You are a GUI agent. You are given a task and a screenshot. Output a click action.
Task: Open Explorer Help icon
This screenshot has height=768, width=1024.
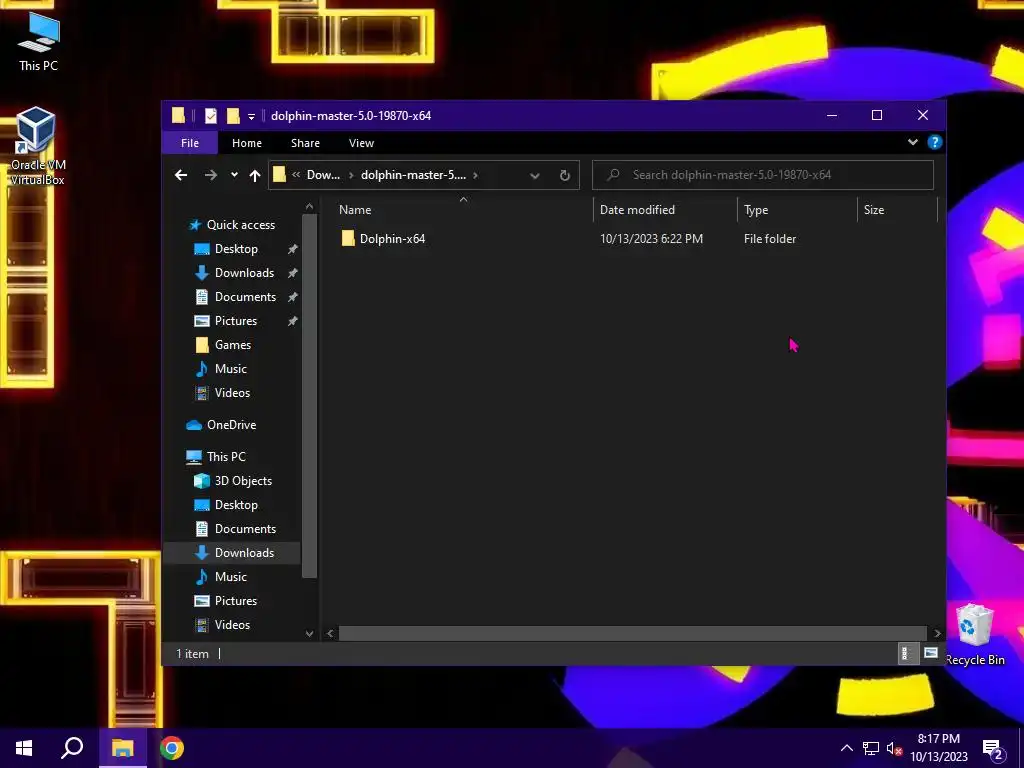(x=935, y=142)
